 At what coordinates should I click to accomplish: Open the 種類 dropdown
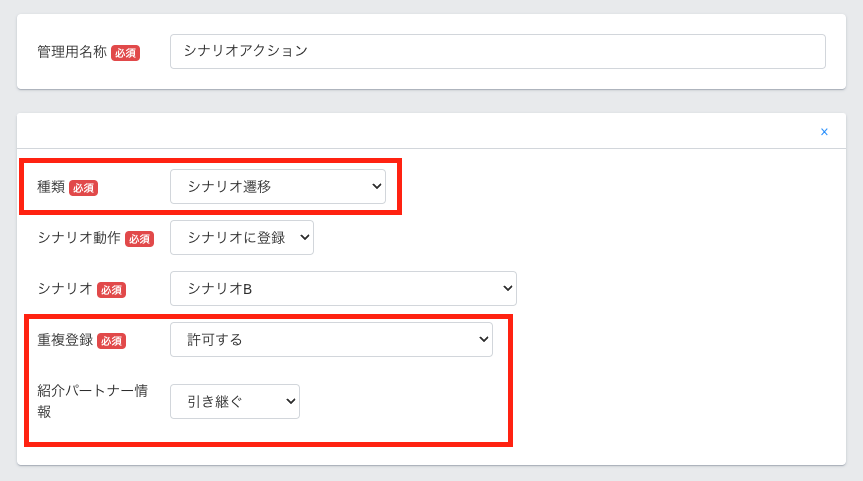277,186
